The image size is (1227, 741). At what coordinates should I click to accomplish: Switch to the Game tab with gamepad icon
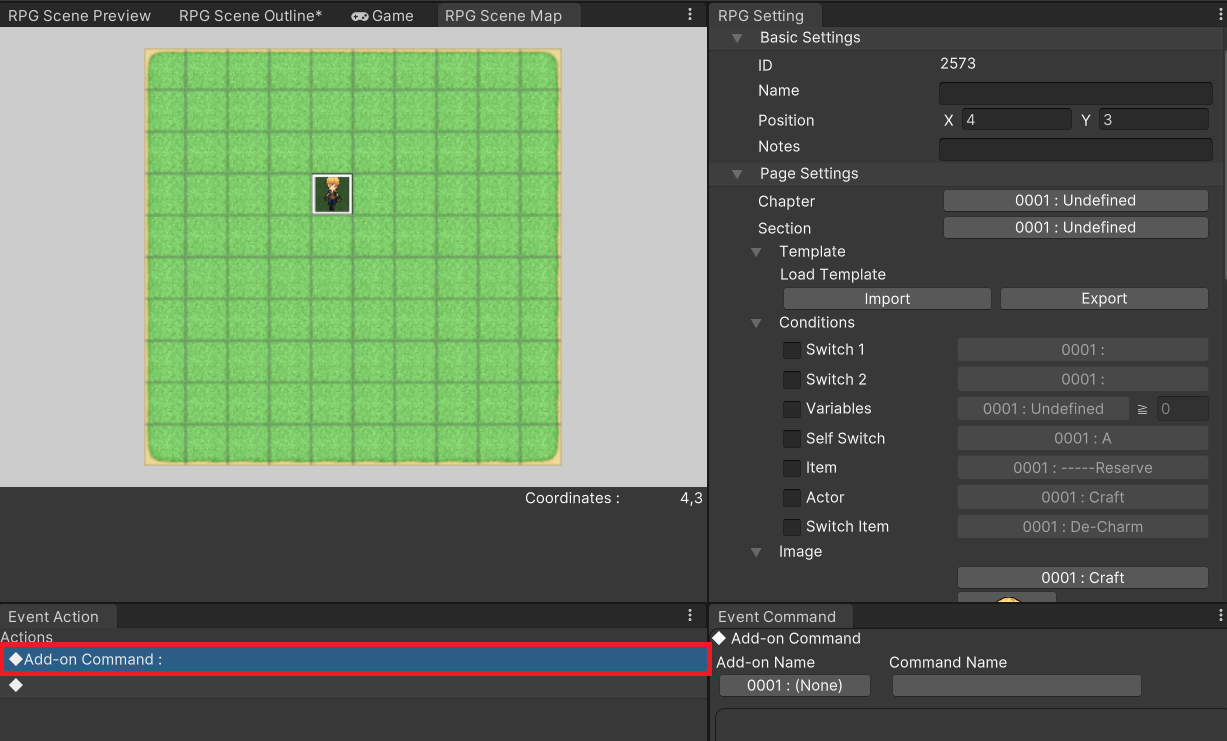pos(382,16)
